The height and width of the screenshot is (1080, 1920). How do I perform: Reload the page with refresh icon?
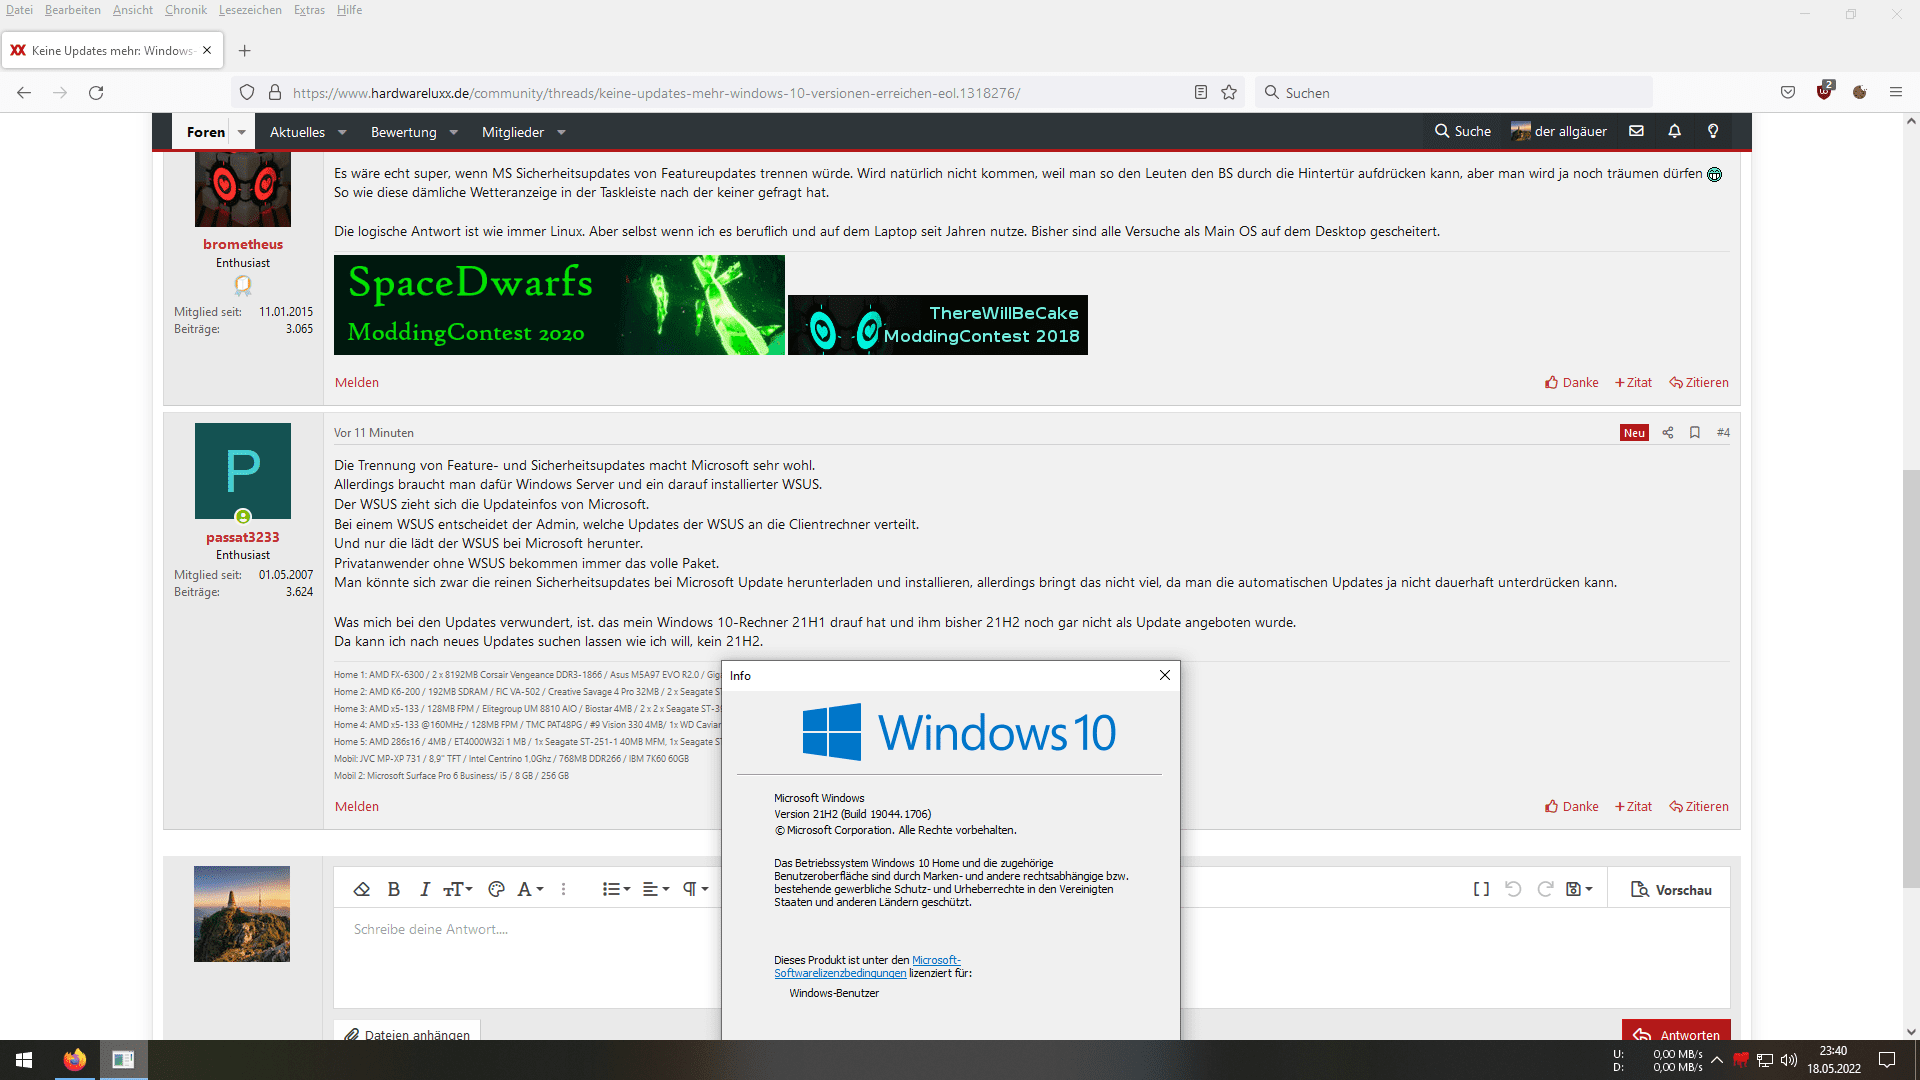coord(96,92)
